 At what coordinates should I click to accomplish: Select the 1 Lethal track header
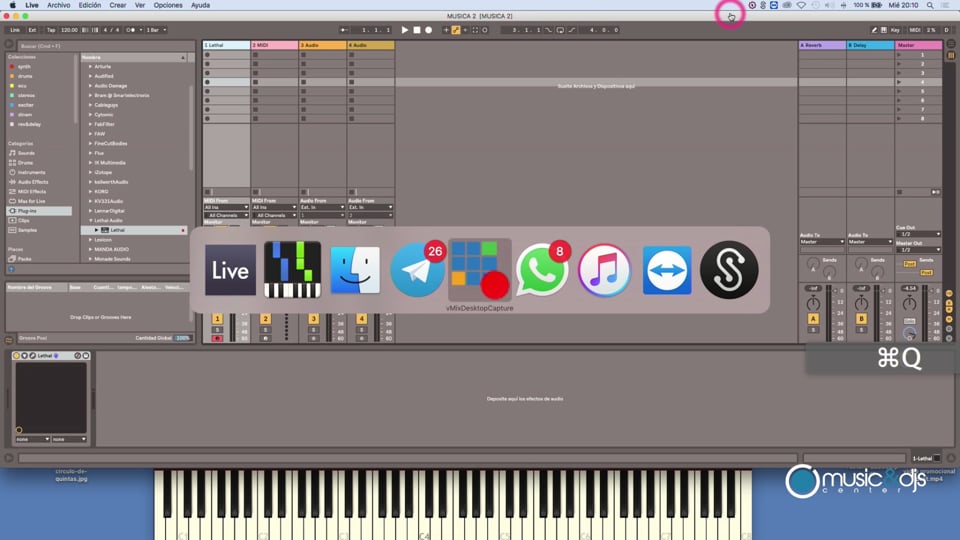tap(226, 45)
